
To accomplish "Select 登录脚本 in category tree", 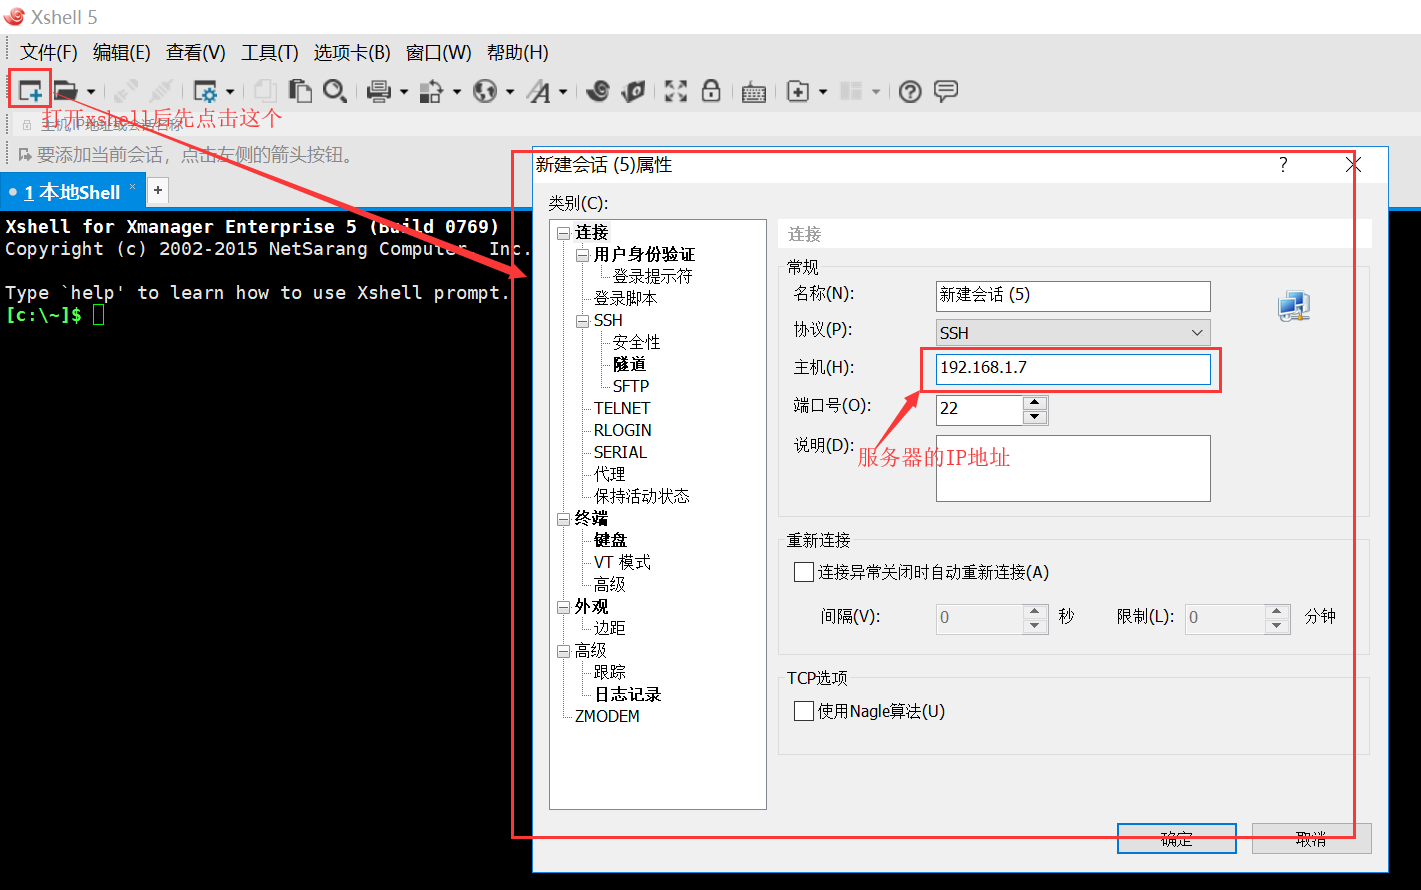I will [626, 298].
